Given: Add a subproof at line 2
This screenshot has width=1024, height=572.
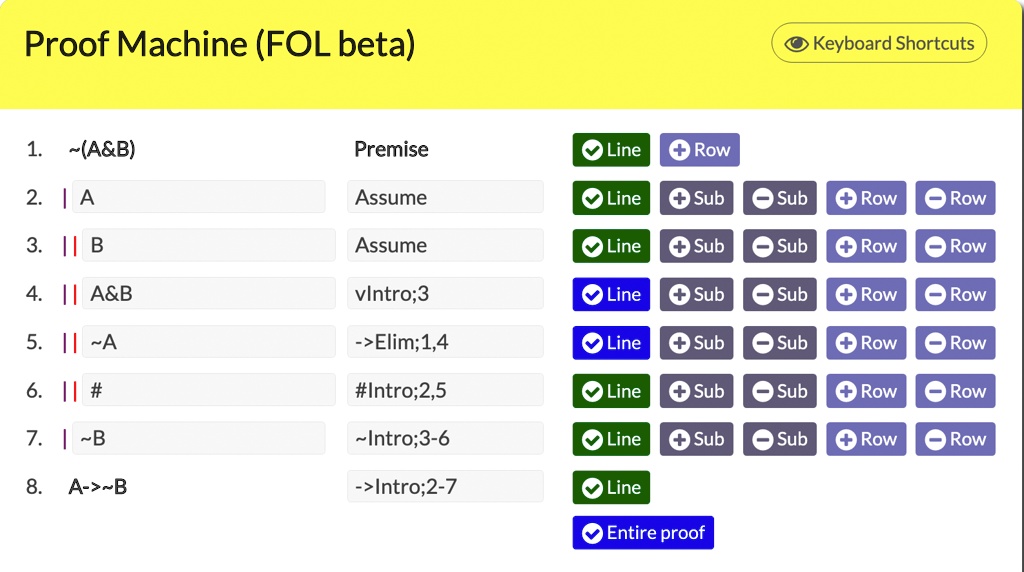Looking at the screenshot, I should [x=696, y=198].
